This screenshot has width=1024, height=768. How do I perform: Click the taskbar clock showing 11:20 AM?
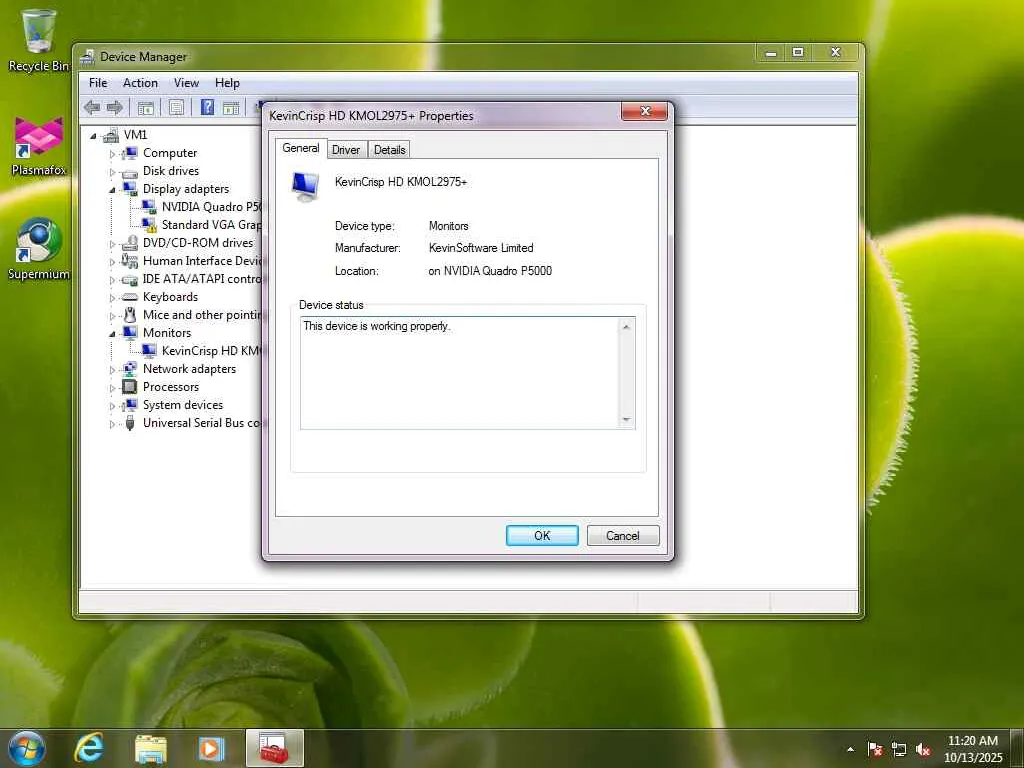pyautogui.click(x=973, y=749)
